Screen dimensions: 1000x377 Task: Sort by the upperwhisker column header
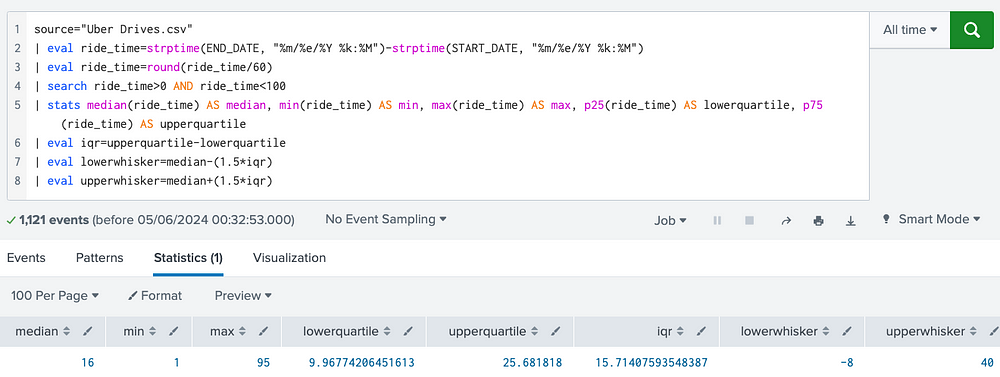[x=932, y=331]
